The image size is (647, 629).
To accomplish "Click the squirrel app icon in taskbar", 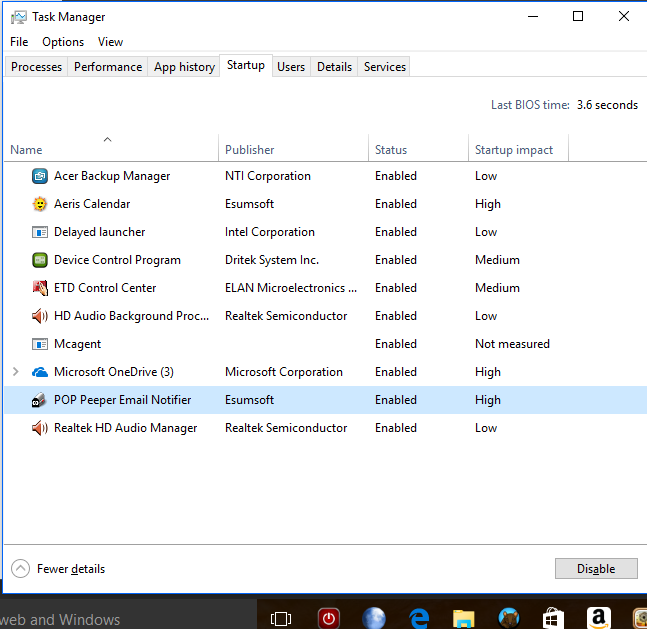I will click(x=509, y=618).
